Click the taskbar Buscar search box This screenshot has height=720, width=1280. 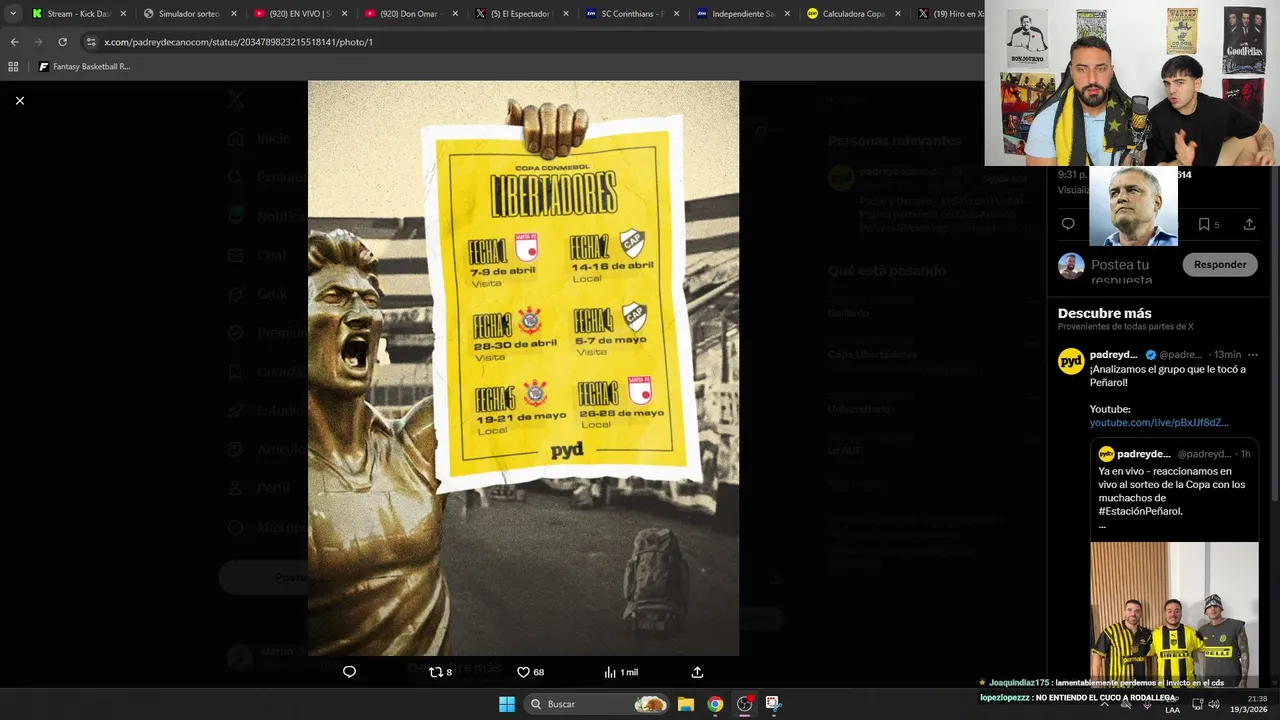tap(596, 704)
